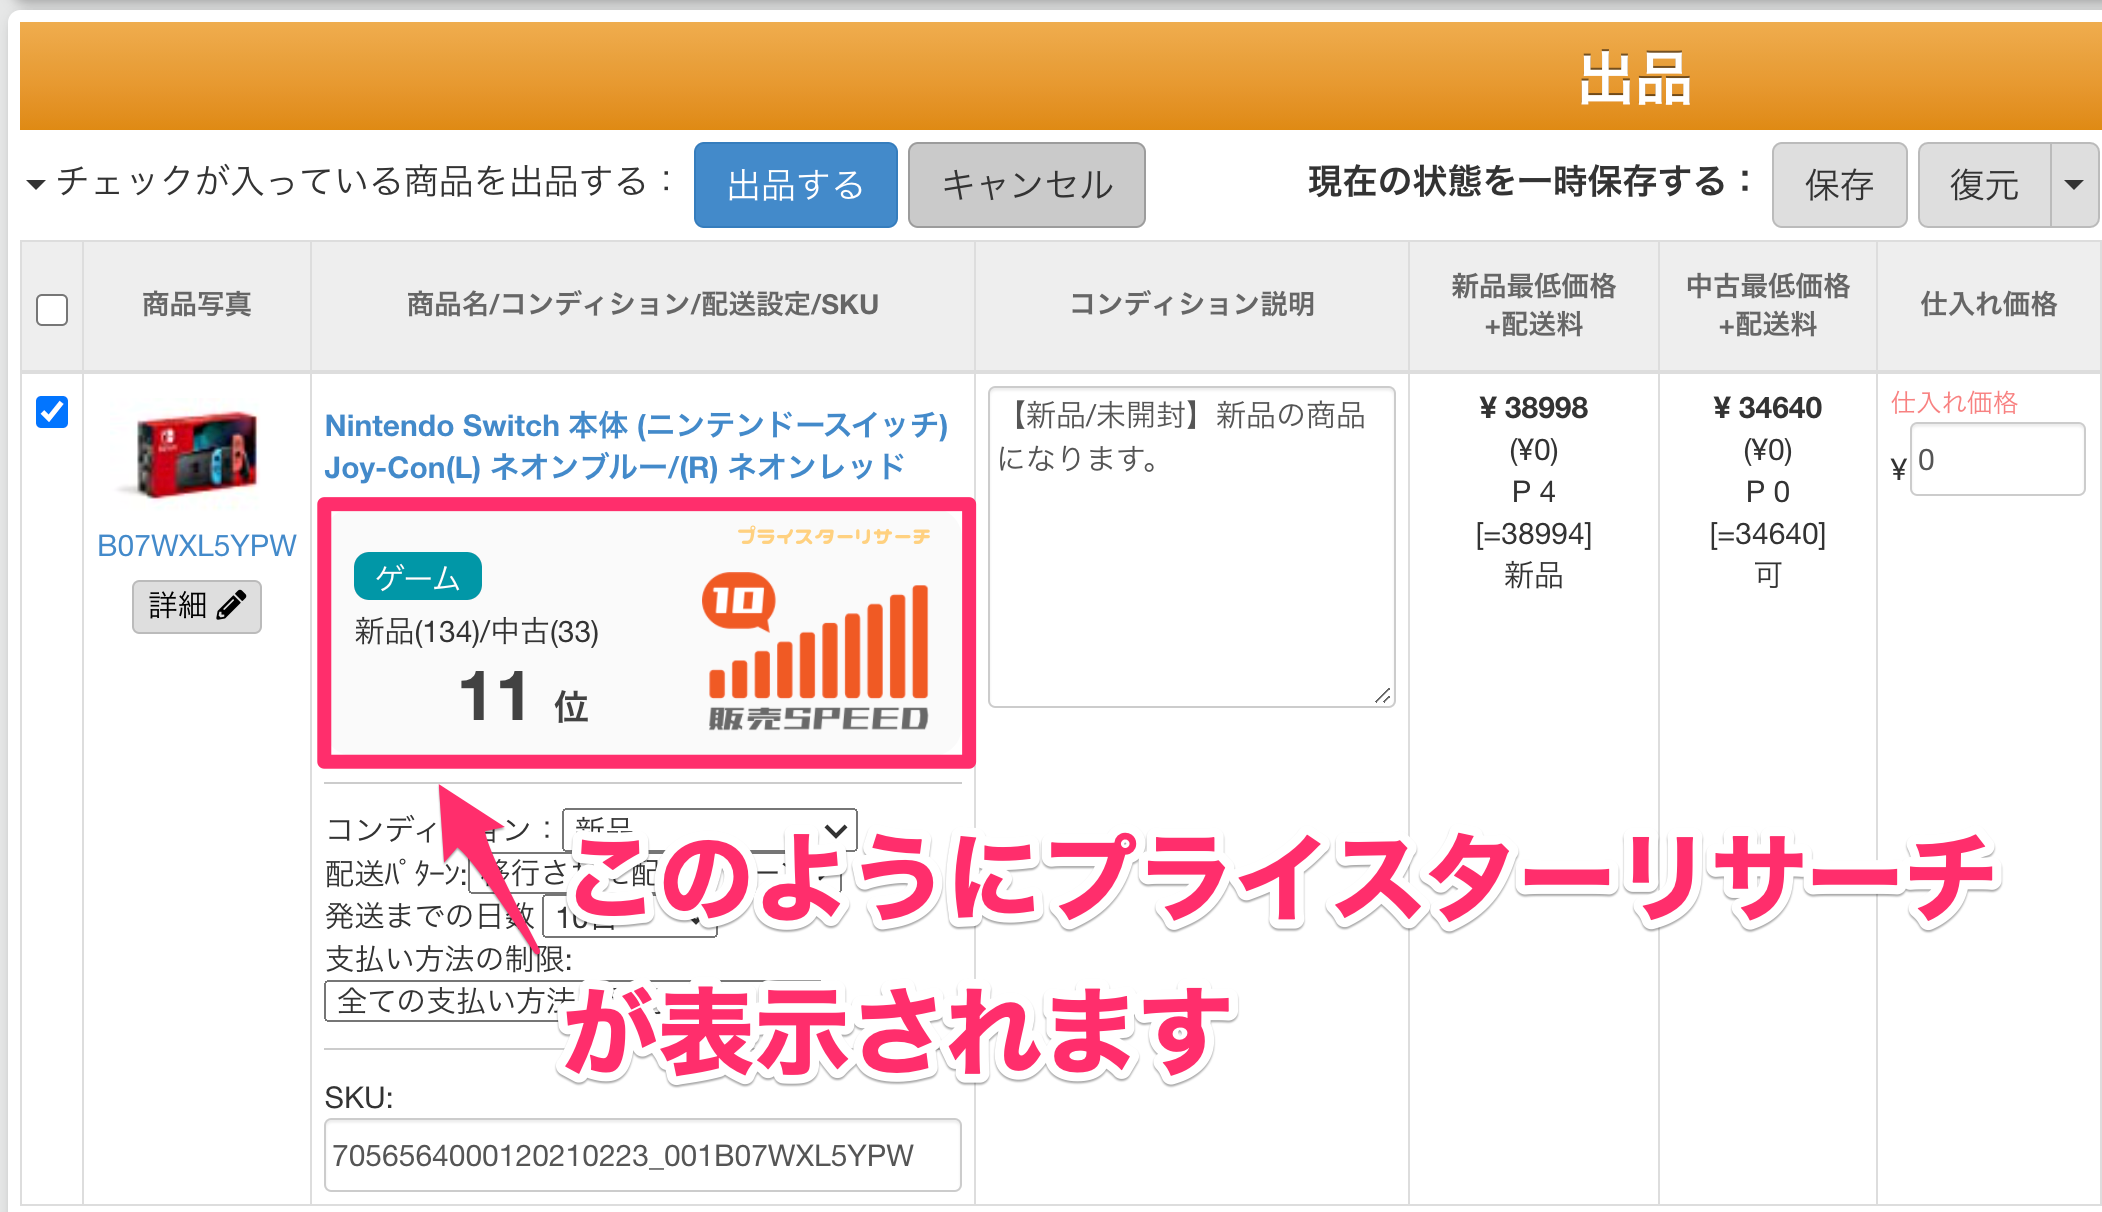Viewport: 2102px width, 1212px height.
Task: Click the 詳細 edit button
Action: 196,606
